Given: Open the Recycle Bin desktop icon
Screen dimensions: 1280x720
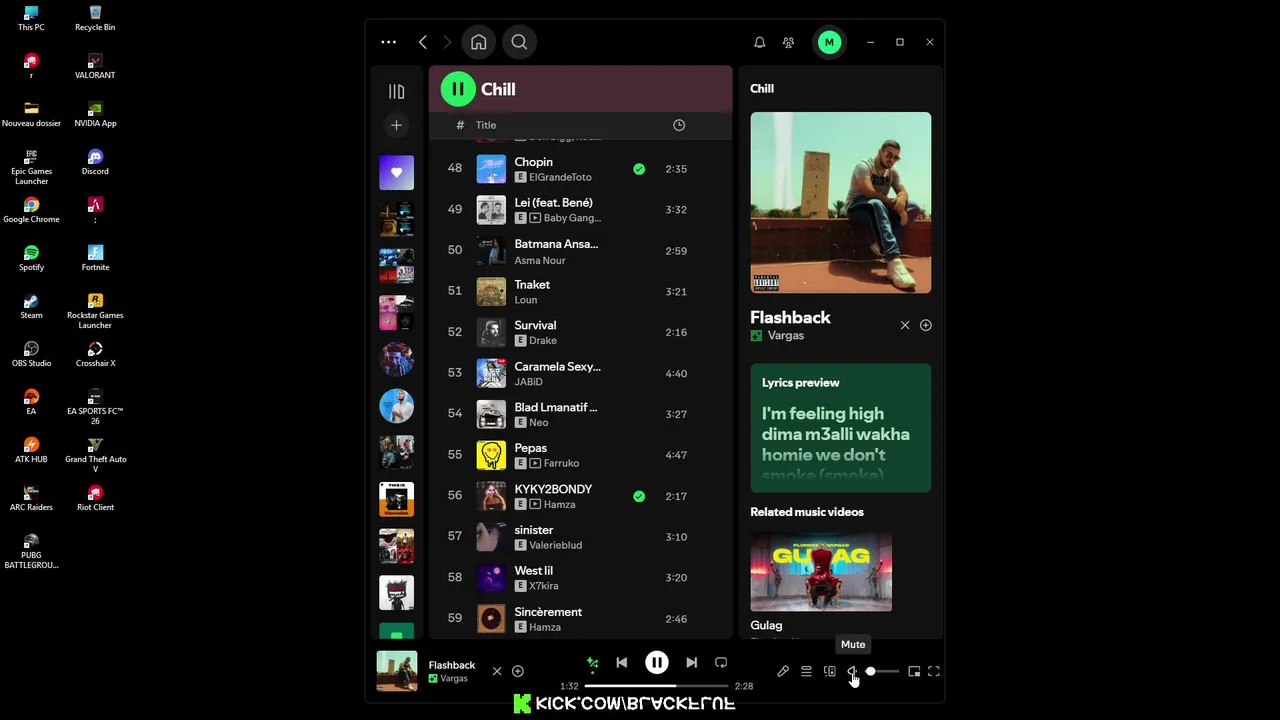Looking at the screenshot, I should tap(95, 18).
